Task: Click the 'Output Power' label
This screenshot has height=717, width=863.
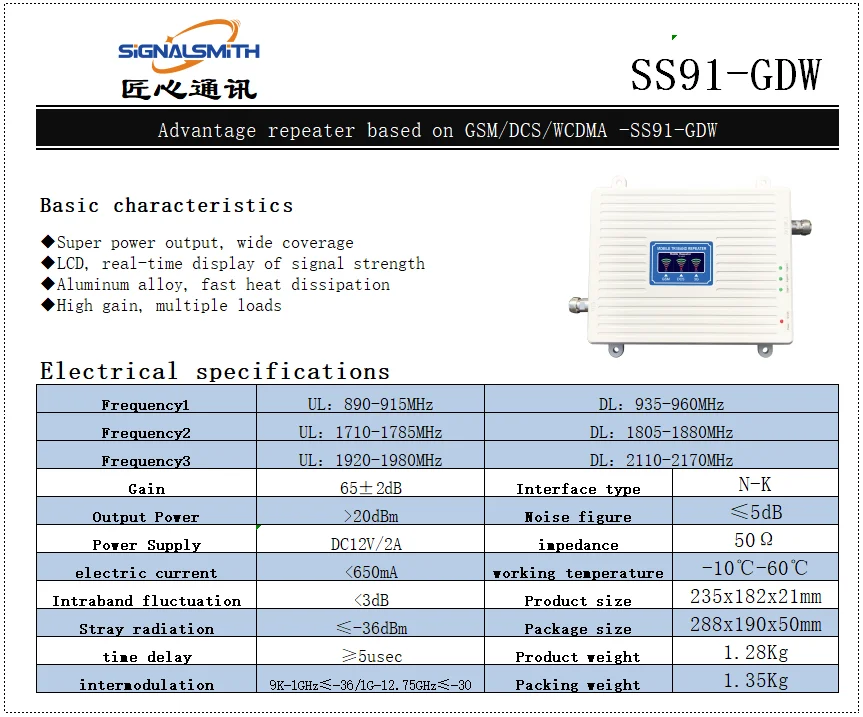Action: pyautogui.click(x=146, y=517)
